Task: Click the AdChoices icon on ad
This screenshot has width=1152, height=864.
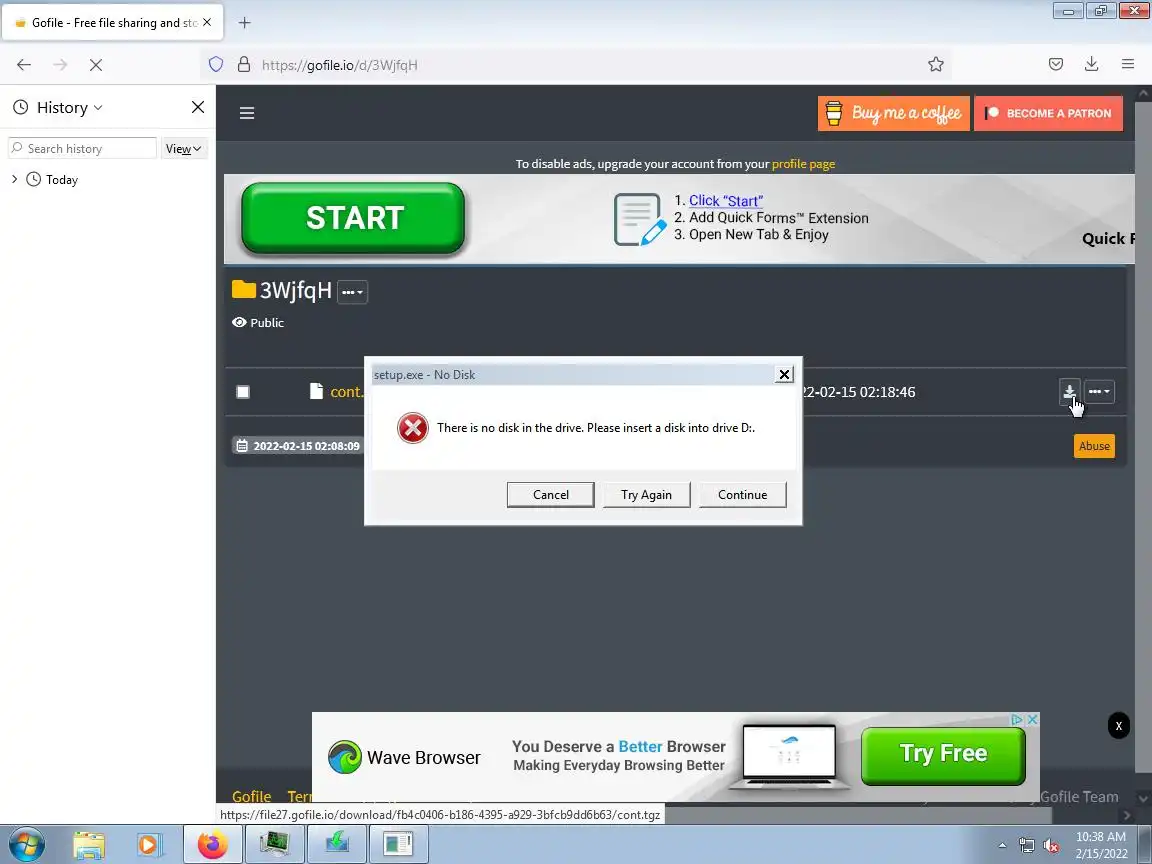Action: pyautogui.click(x=1017, y=719)
